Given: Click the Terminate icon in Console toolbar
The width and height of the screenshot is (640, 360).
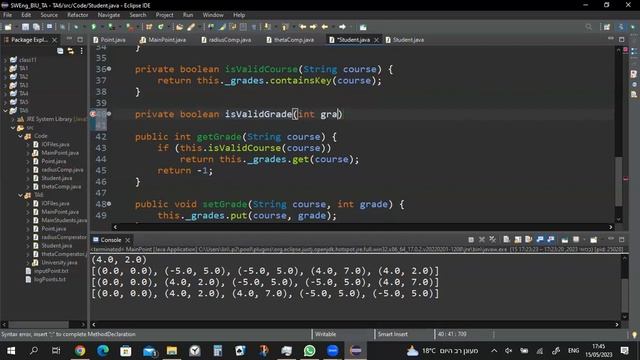Looking at the screenshot, I should [x=471, y=240].
